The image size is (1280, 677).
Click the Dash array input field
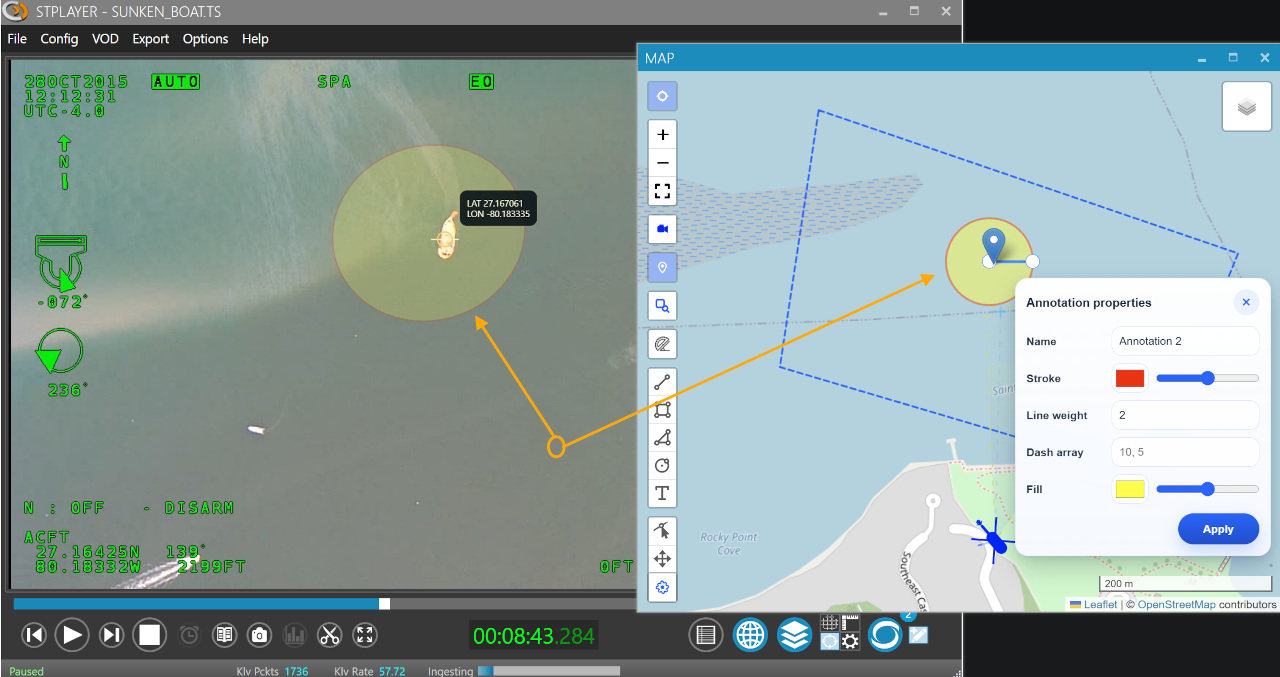1185,452
